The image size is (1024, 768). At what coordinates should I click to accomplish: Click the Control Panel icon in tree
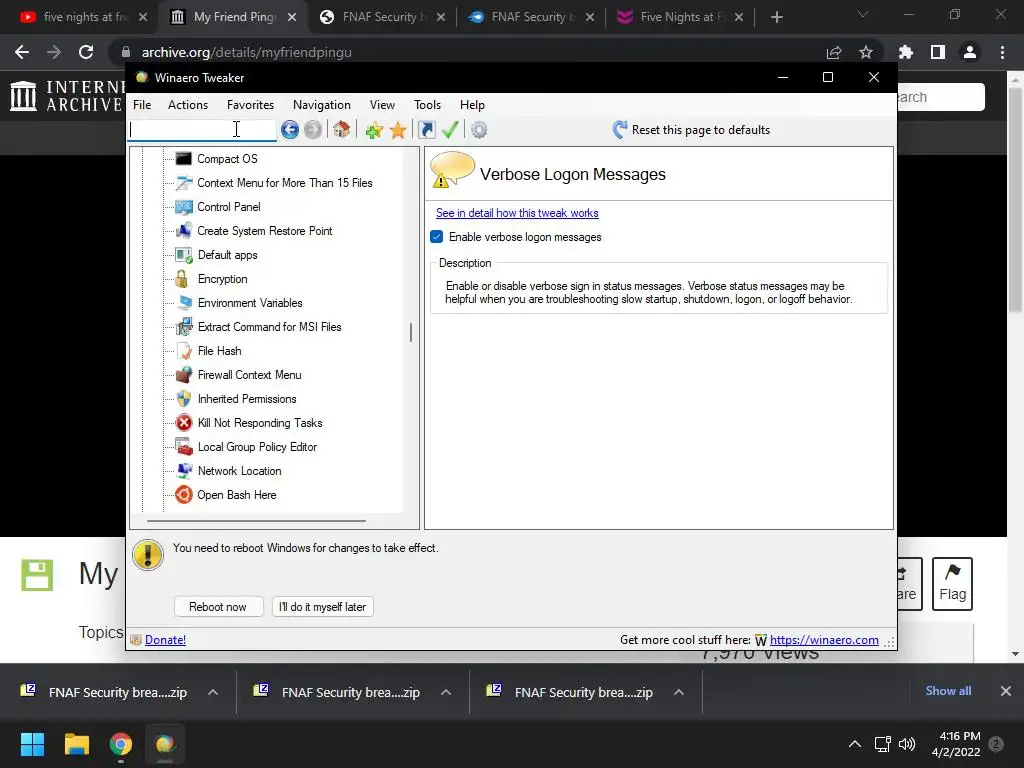point(184,207)
